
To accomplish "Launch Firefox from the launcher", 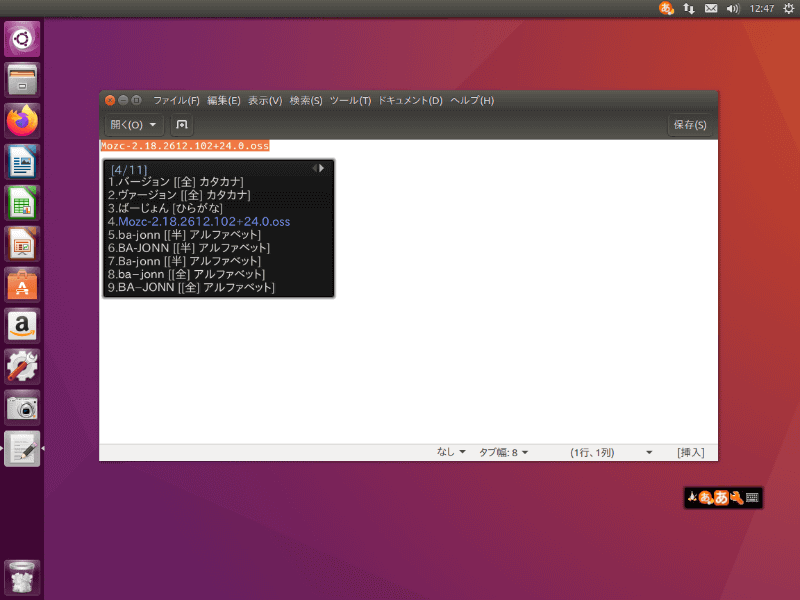I will pyautogui.click(x=22, y=120).
